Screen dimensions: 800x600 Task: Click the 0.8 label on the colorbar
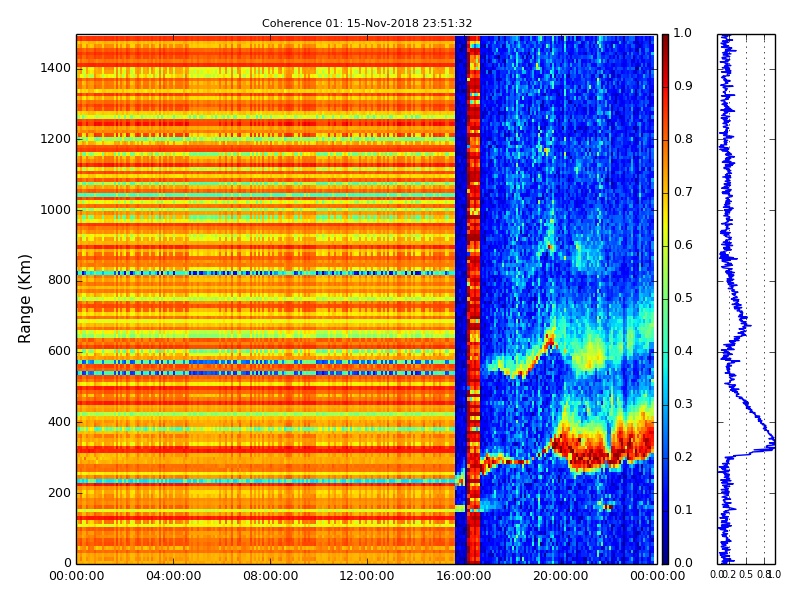683,139
